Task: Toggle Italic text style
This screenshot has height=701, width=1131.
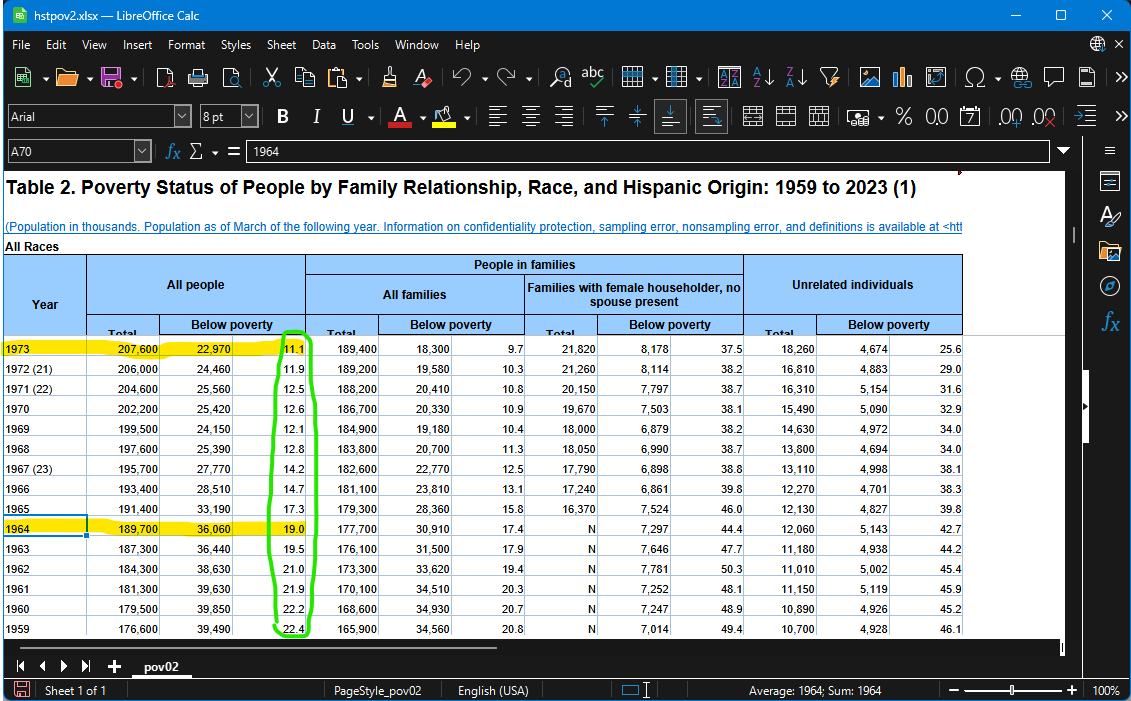Action: pyautogui.click(x=316, y=116)
